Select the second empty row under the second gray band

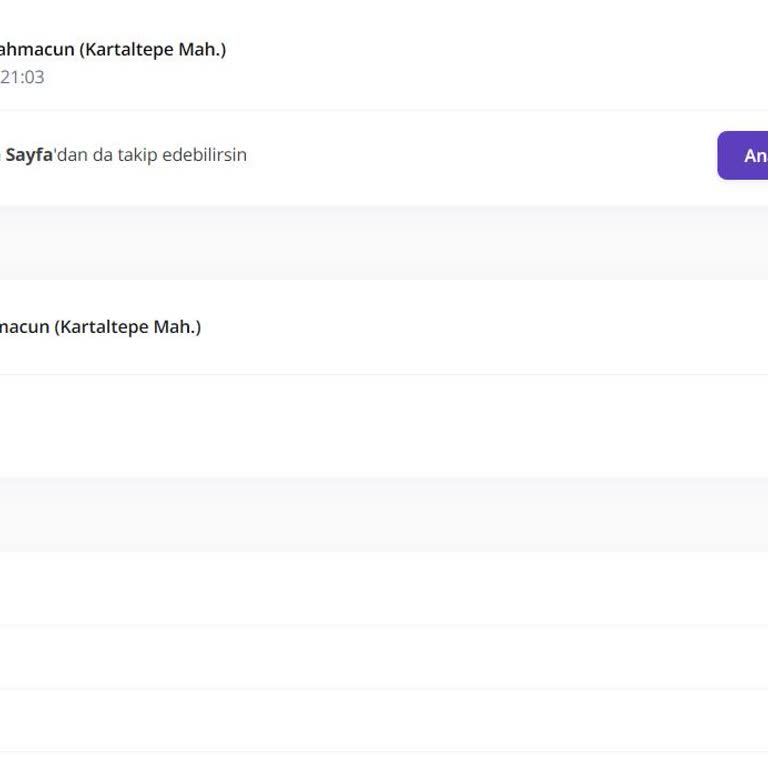tap(384, 657)
